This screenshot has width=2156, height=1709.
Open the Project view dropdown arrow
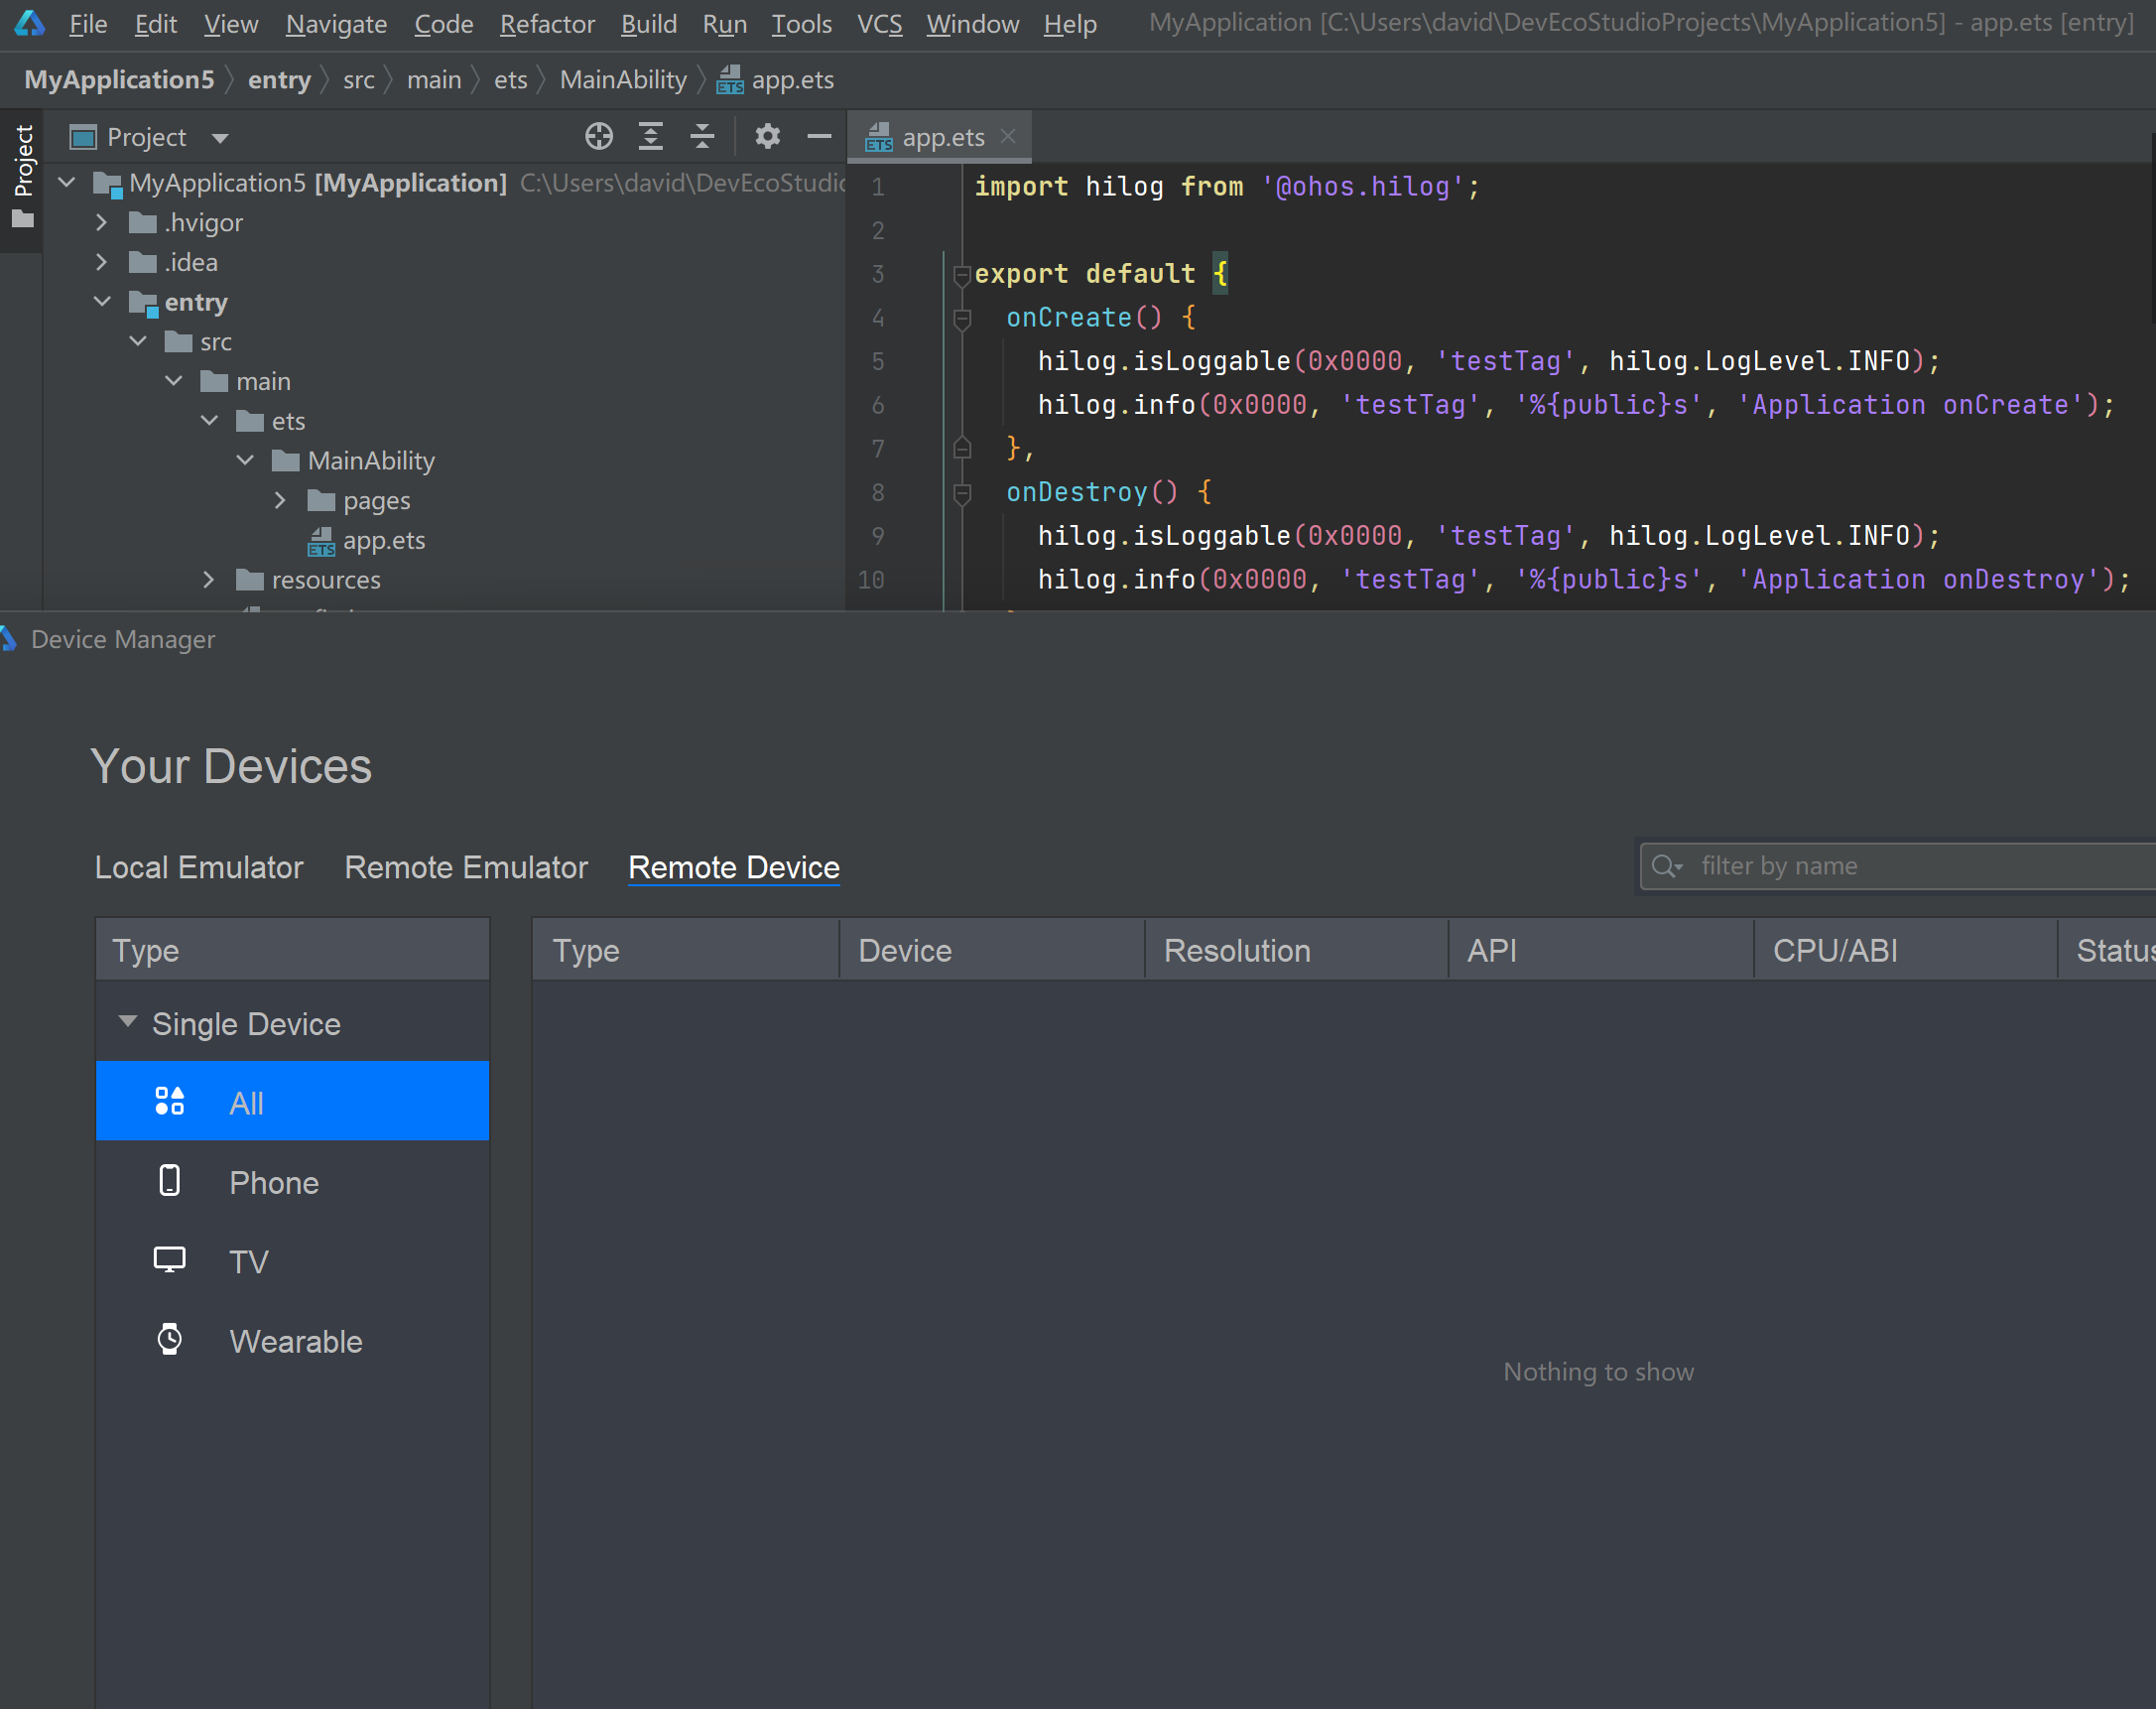[220, 138]
